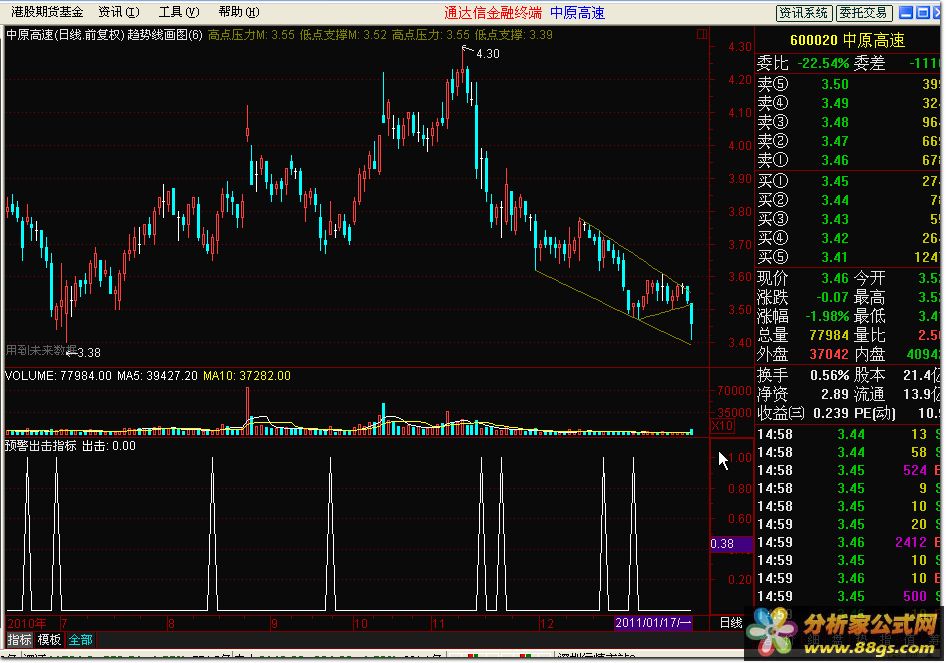The width and height of the screenshot is (946, 663).
Task: Open the 帮助(H) menu
Action: [x=239, y=12]
